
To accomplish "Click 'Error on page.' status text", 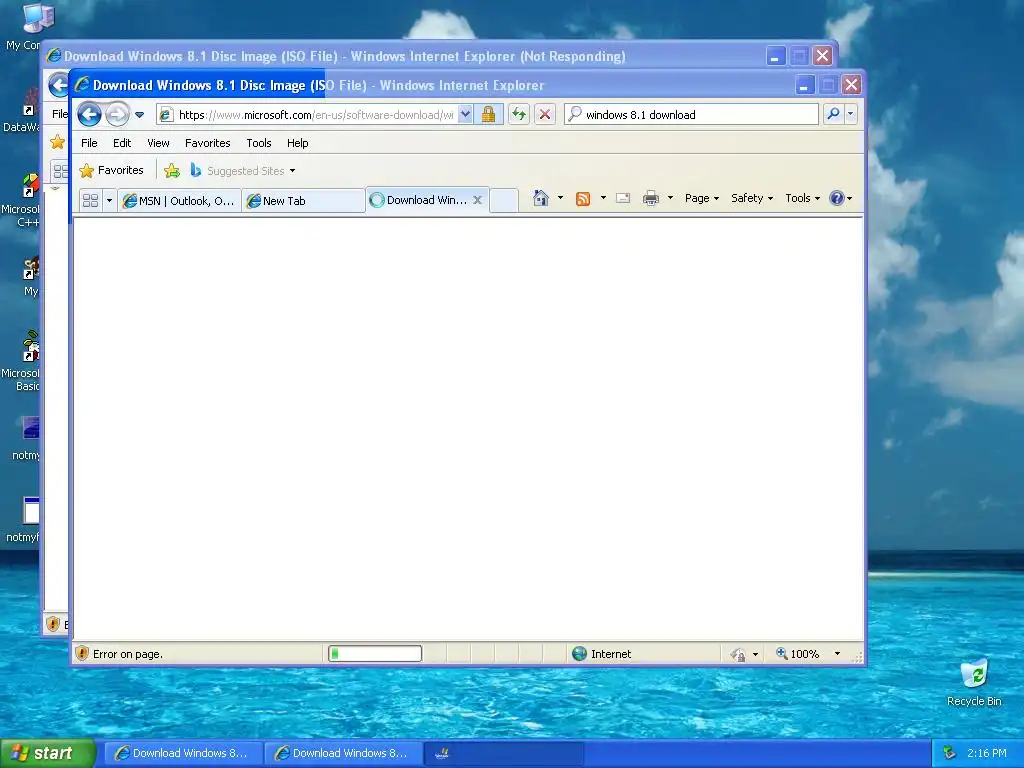I will [128, 654].
